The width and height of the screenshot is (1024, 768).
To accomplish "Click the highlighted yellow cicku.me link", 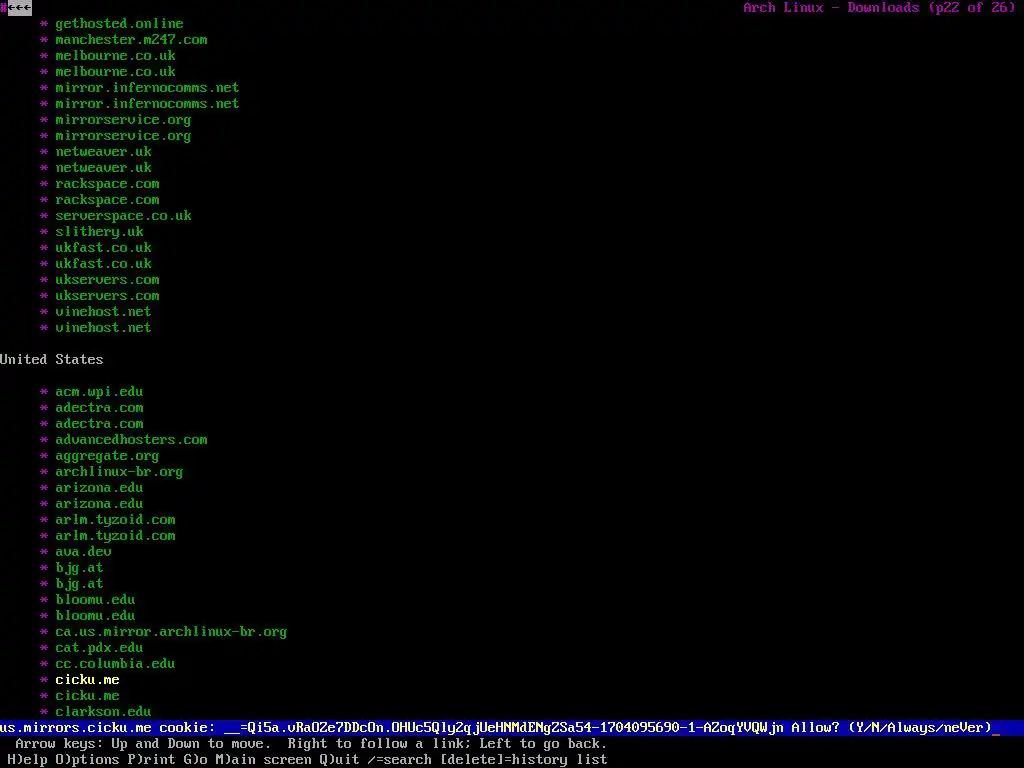I will click(88, 680).
